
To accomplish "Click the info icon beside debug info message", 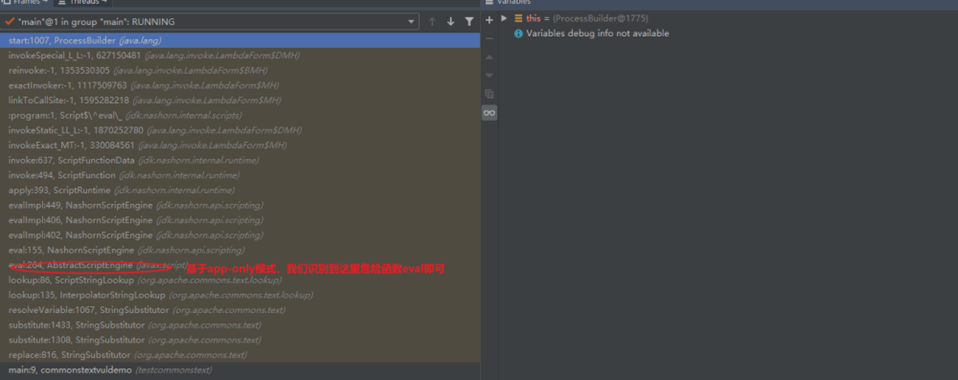I will pyautogui.click(x=519, y=34).
